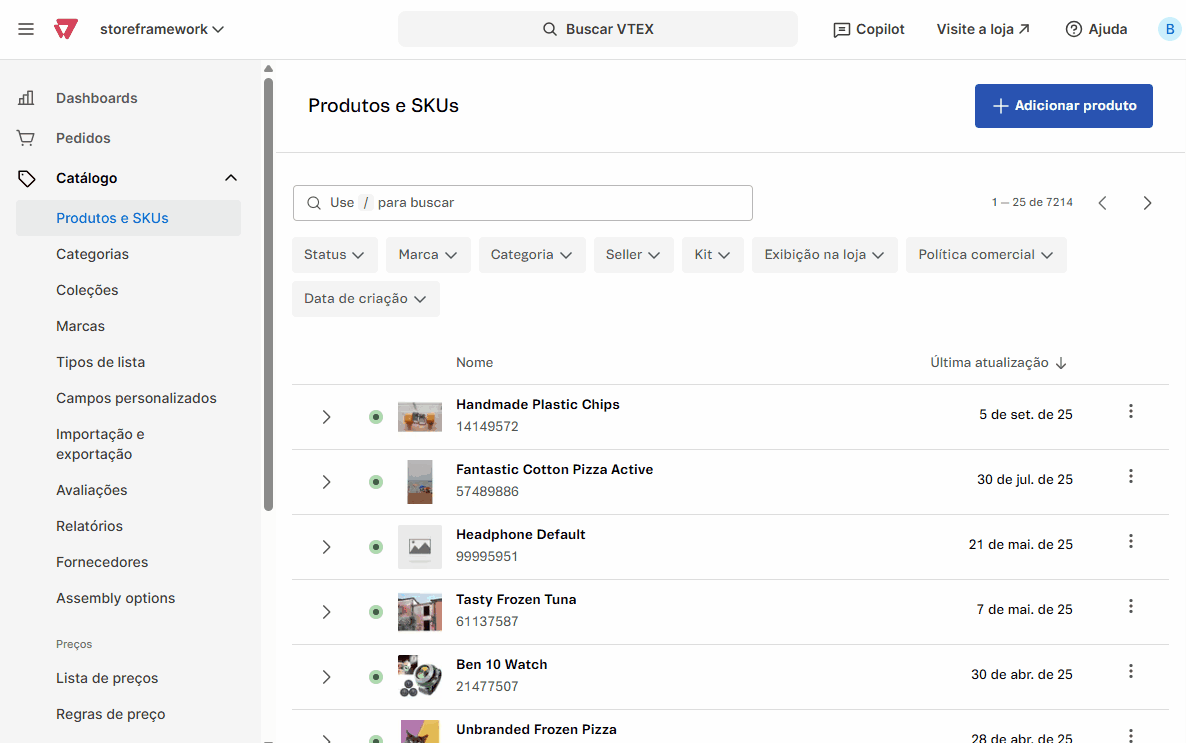
Task: Click the user profile avatar B
Action: [x=1169, y=29]
